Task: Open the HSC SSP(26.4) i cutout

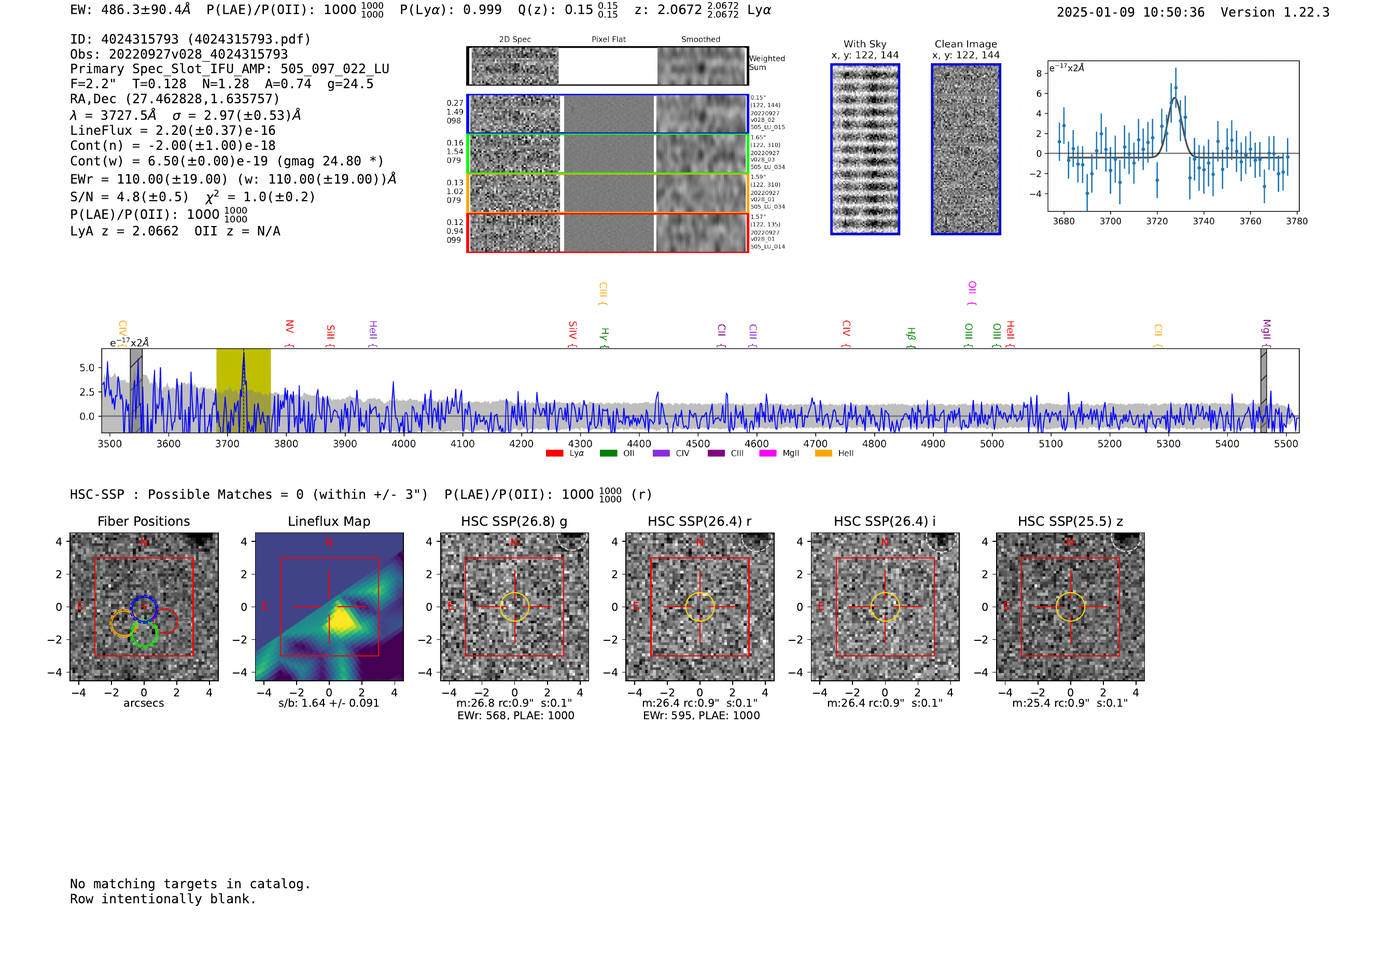Action: [x=885, y=607]
